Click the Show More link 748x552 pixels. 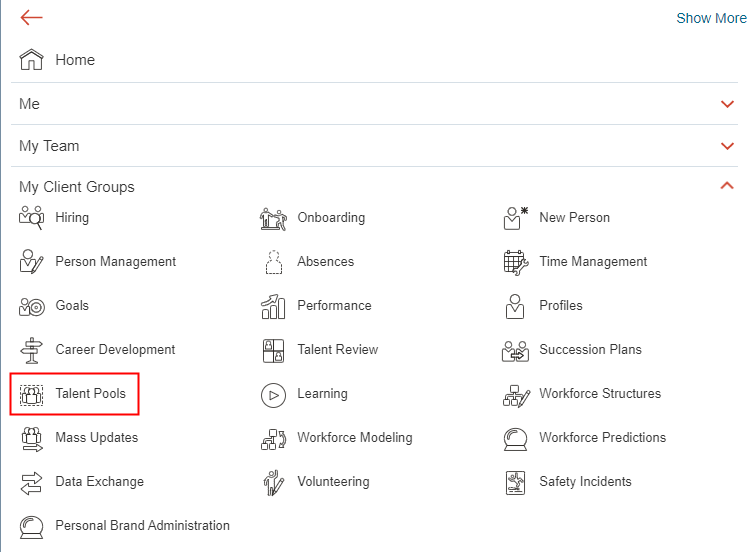[711, 18]
